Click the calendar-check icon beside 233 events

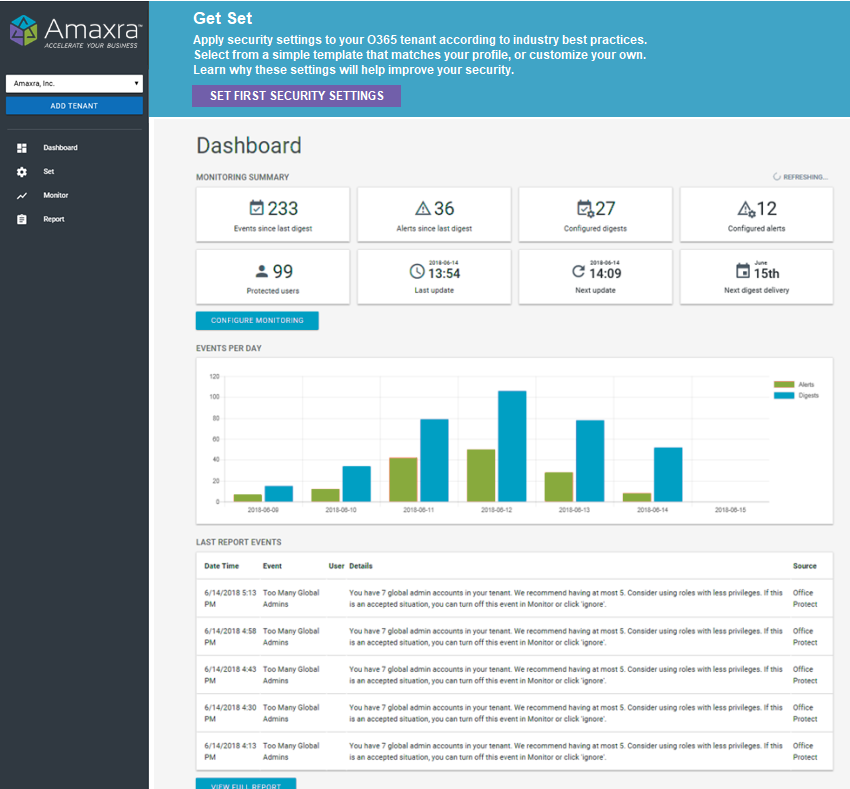click(256, 208)
